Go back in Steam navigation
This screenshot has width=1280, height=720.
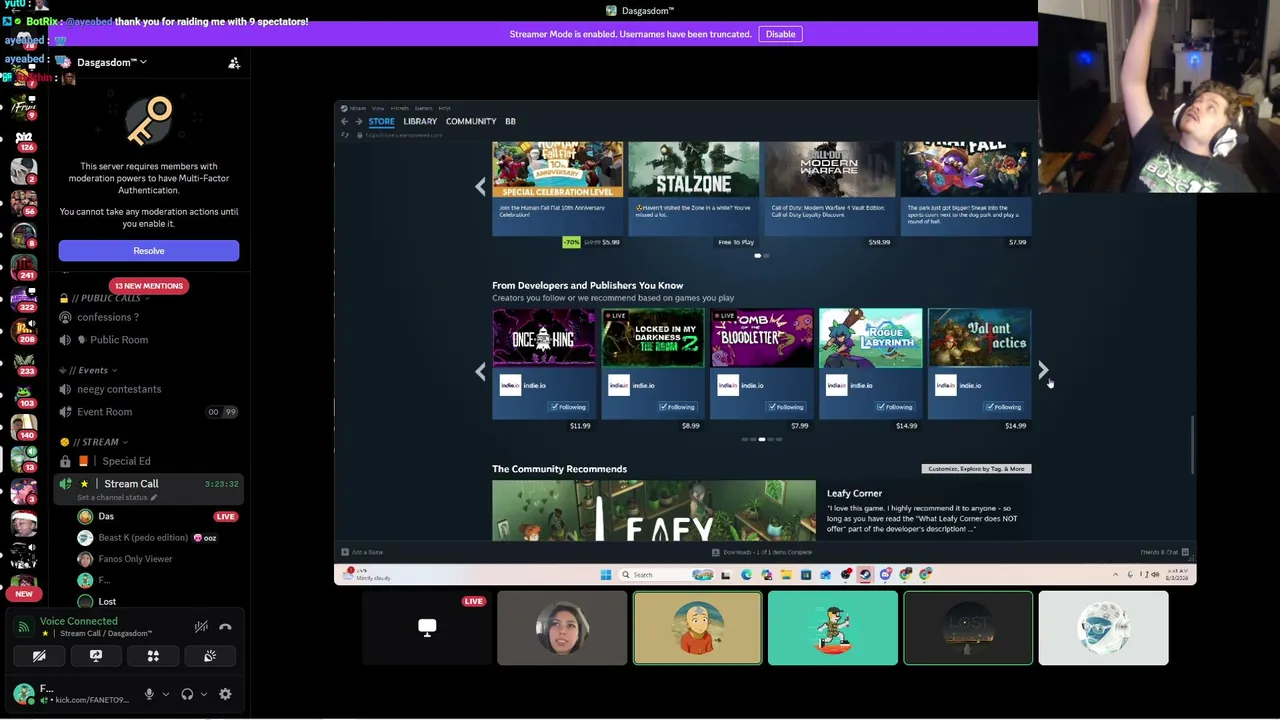[x=345, y=121]
